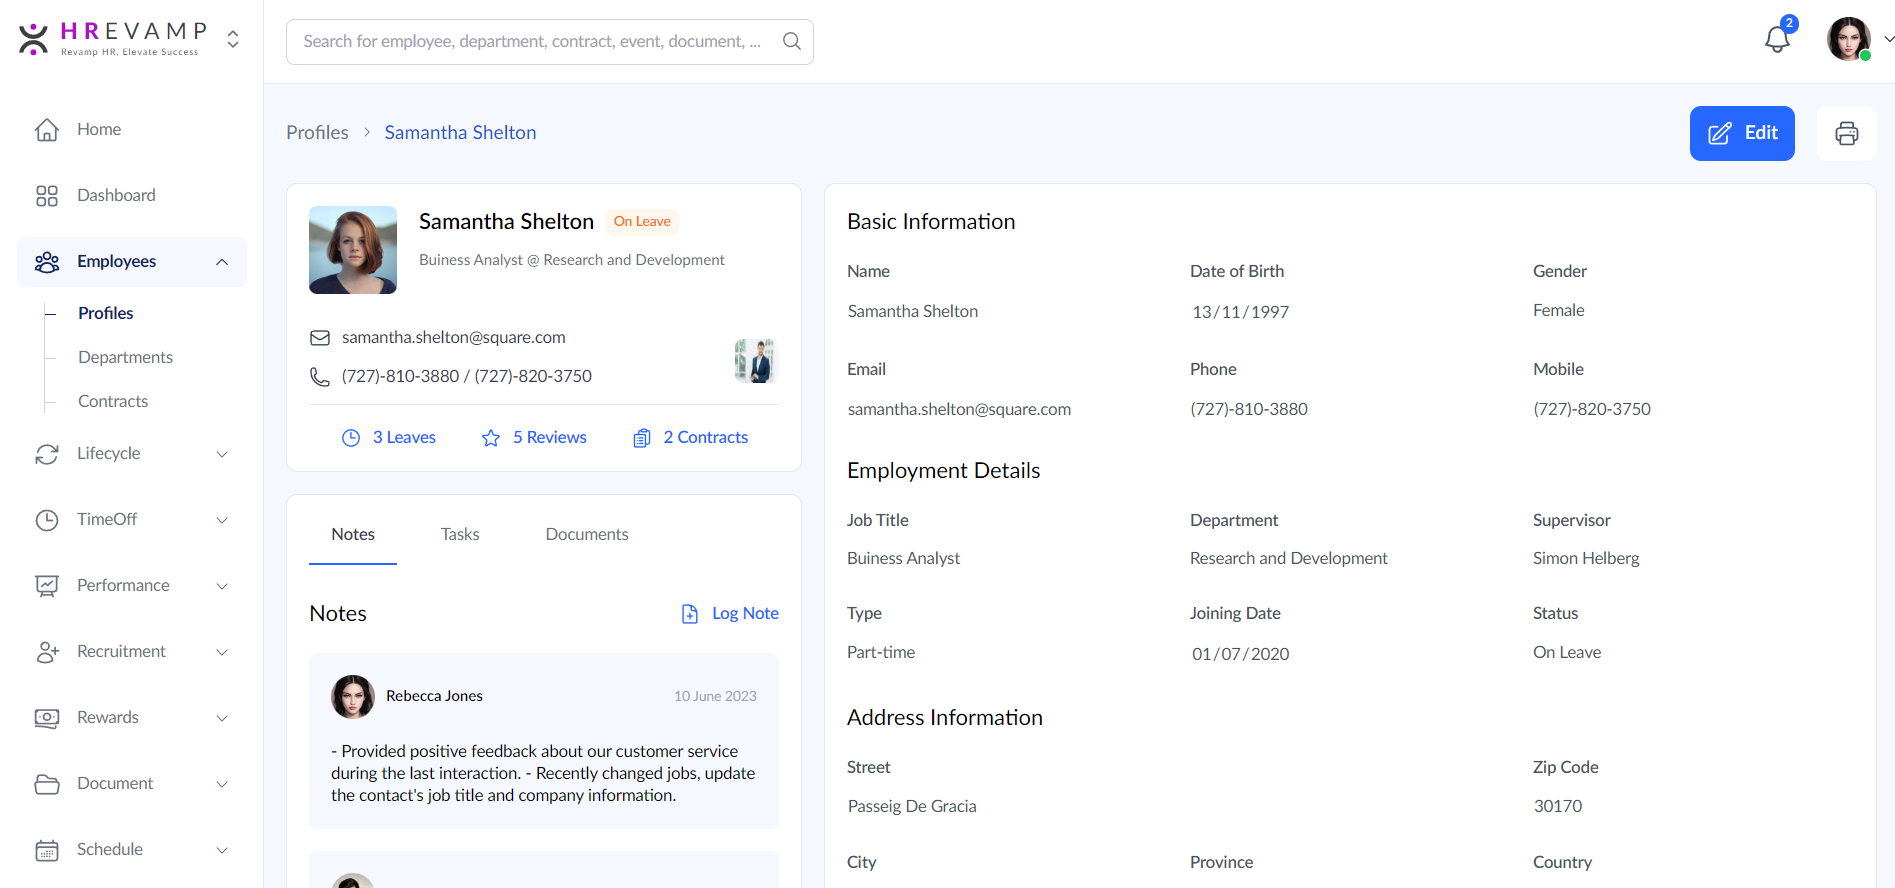Click the employee search input field
The height and width of the screenshot is (888, 1895).
tap(530, 42)
